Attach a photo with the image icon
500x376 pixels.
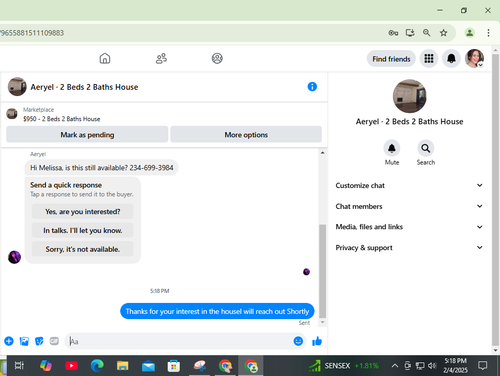click(24, 341)
